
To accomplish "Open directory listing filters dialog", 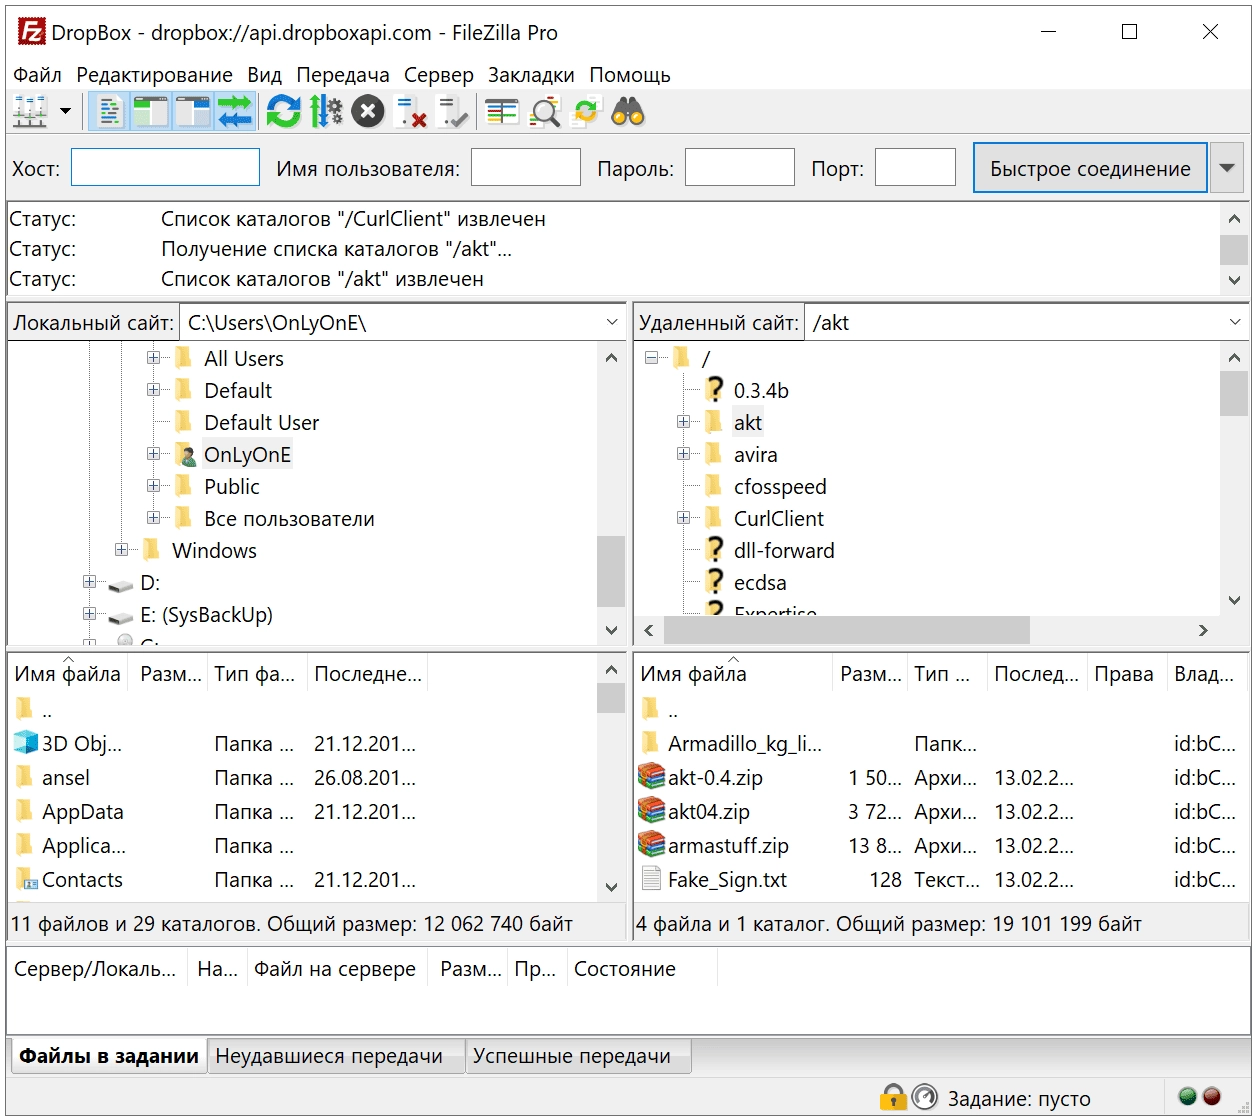I will tap(502, 111).
